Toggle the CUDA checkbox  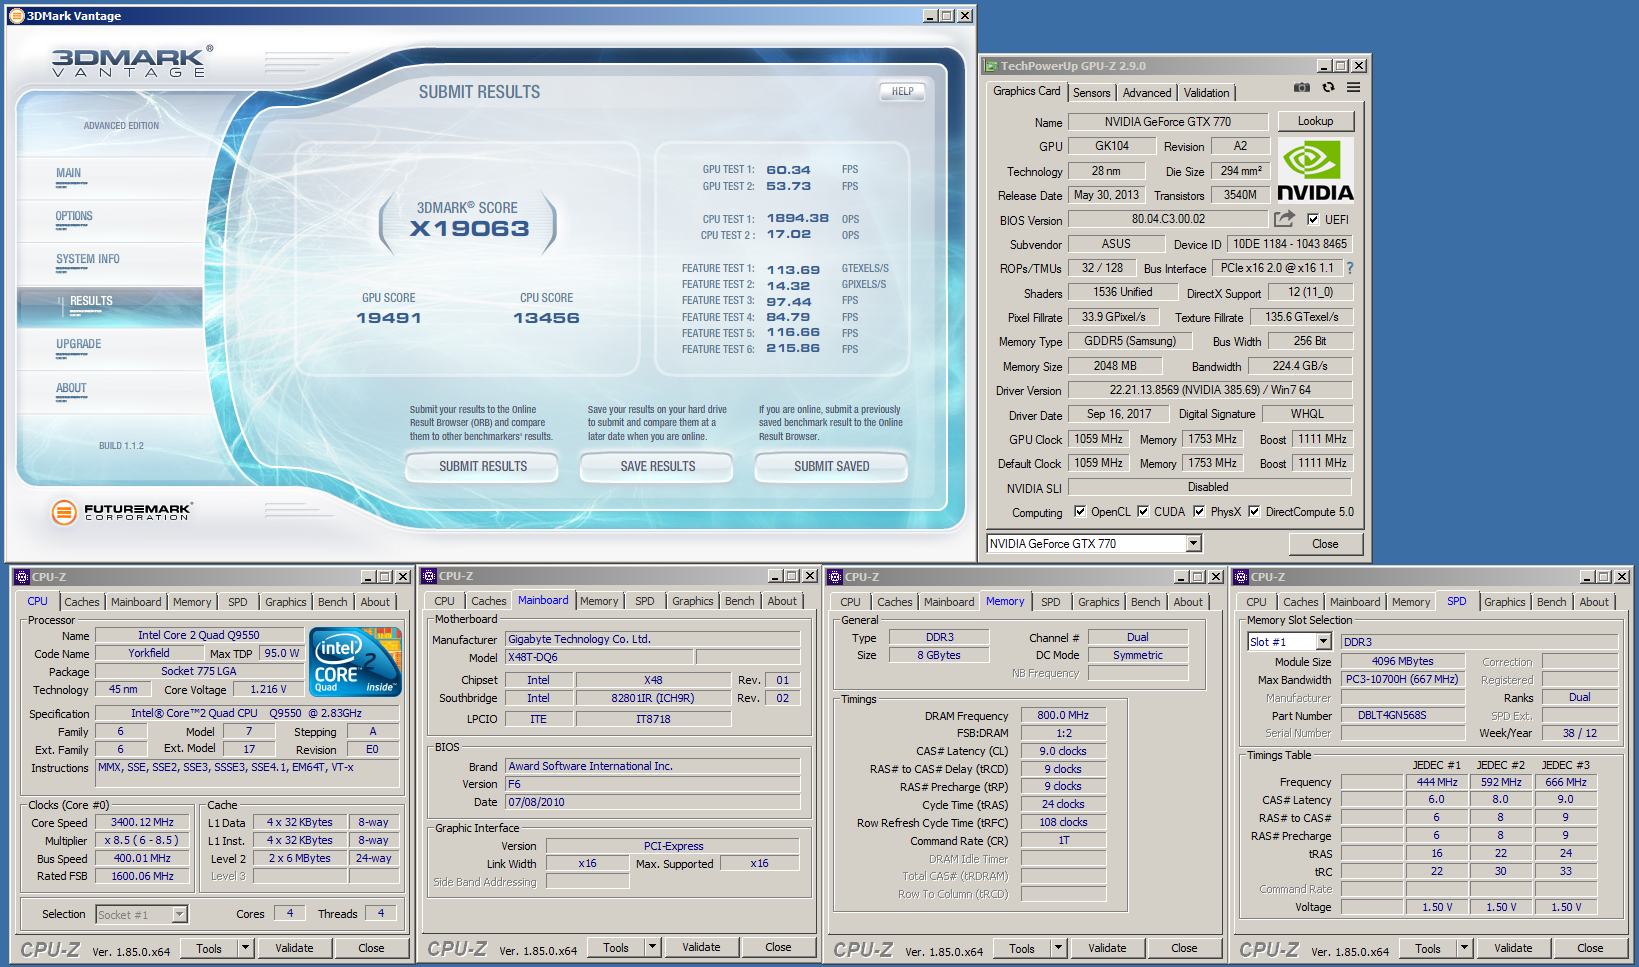coord(1143,512)
